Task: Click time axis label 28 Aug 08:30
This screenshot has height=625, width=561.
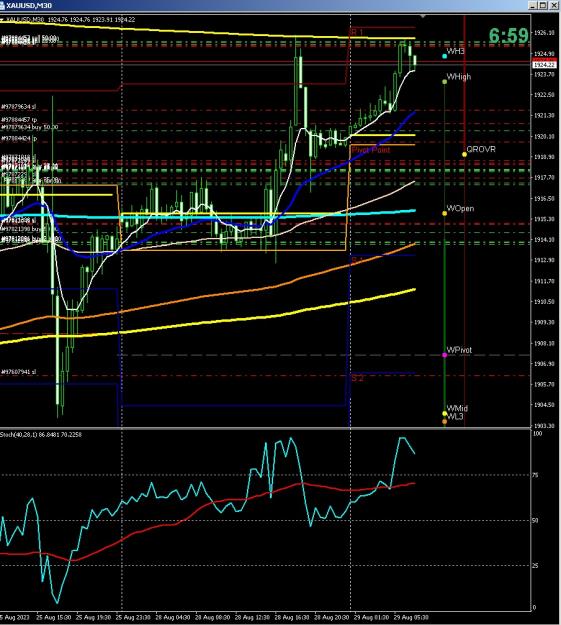Action: [x=213, y=617]
